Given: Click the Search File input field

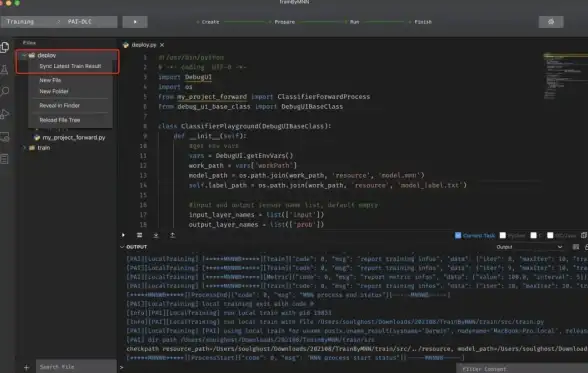Looking at the screenshot, I should 76,367.
